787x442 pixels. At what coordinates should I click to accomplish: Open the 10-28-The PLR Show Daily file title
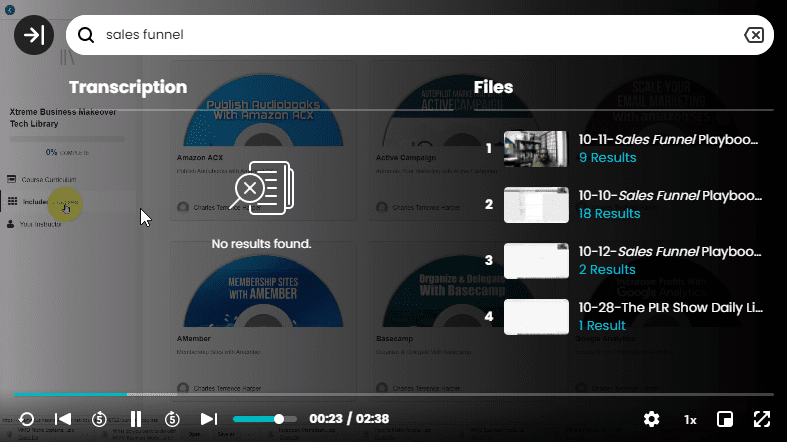click(x=671, y=308)
